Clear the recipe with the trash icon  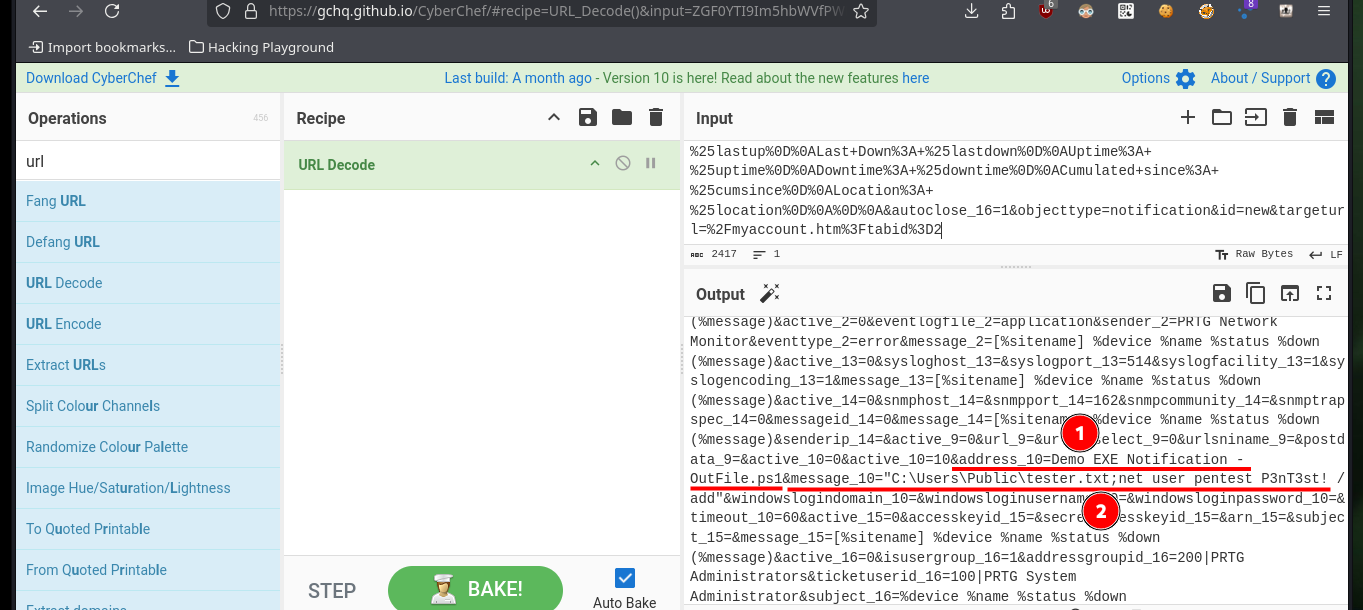pyautogui.click(x=656, y=117)
